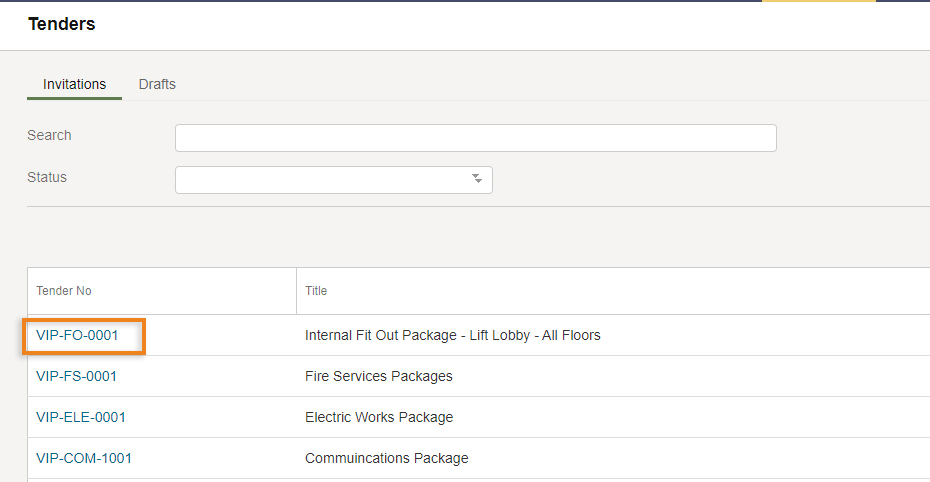Focus the Search text field

pos(476,138)
